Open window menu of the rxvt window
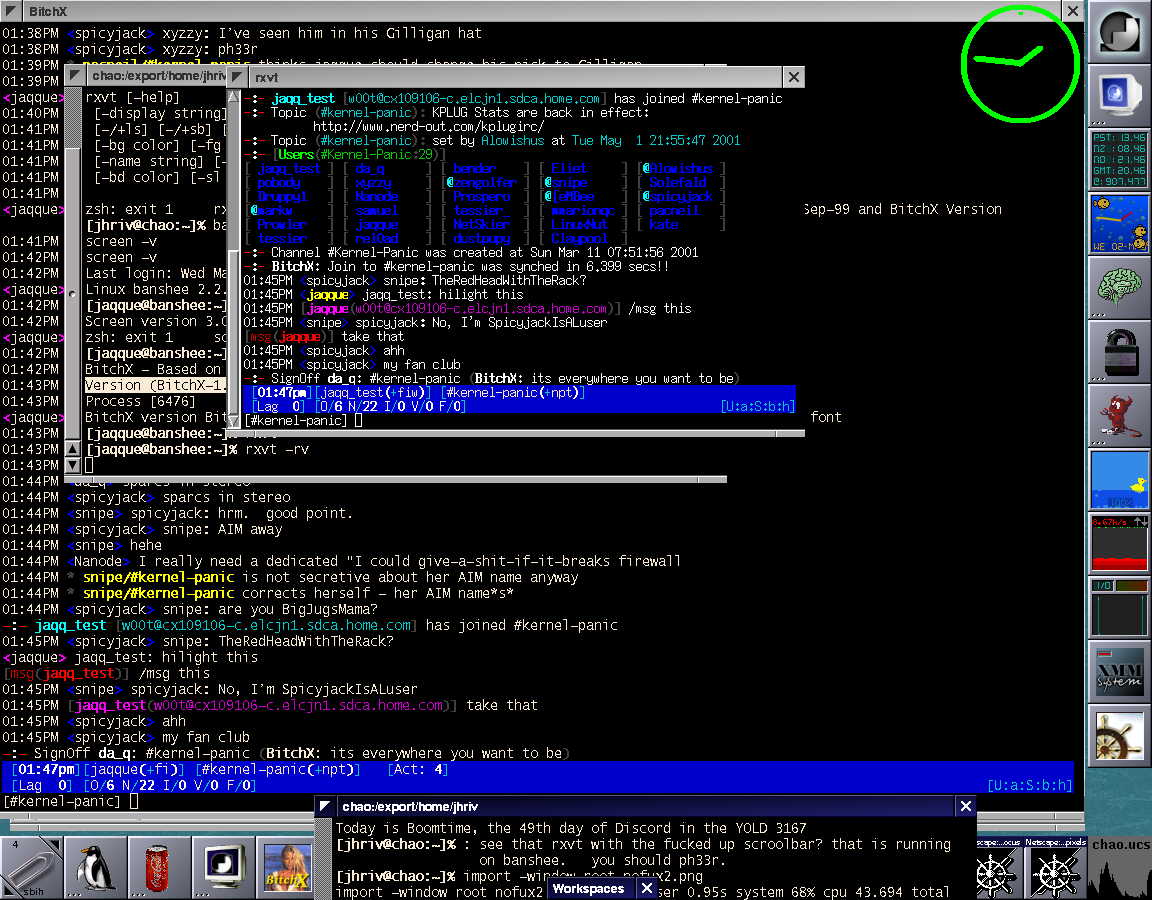Viewport: 1152px width, 900px height. [x=237, y=76]
